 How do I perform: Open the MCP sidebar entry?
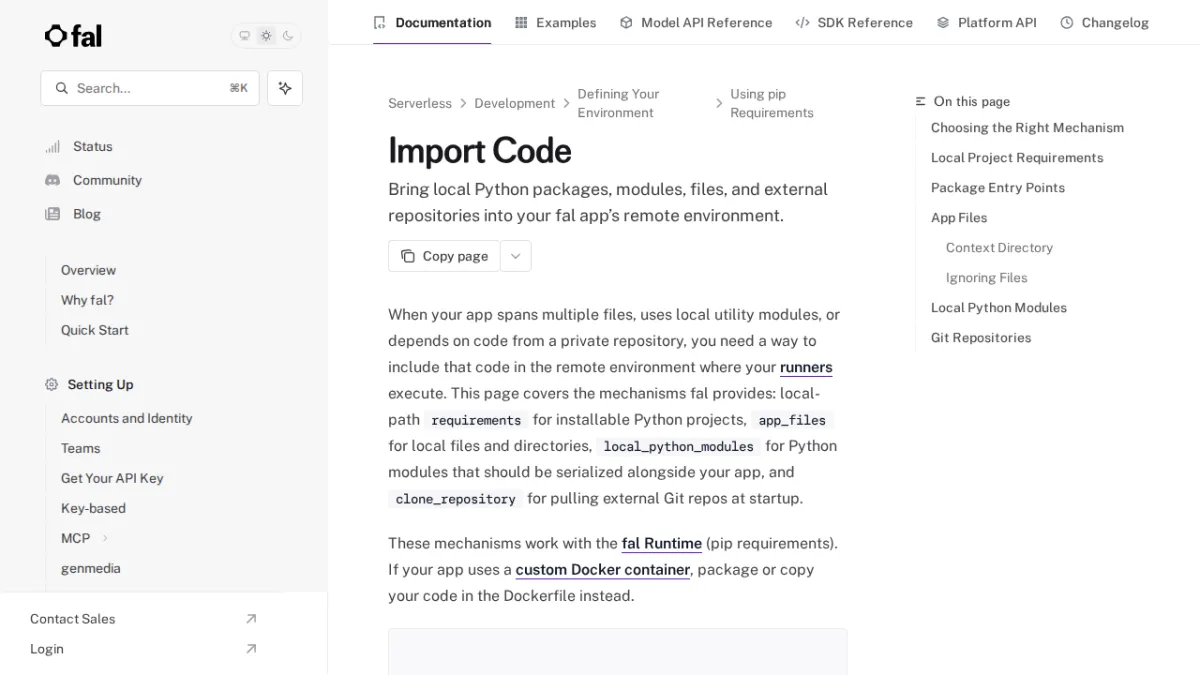(75, 538)
